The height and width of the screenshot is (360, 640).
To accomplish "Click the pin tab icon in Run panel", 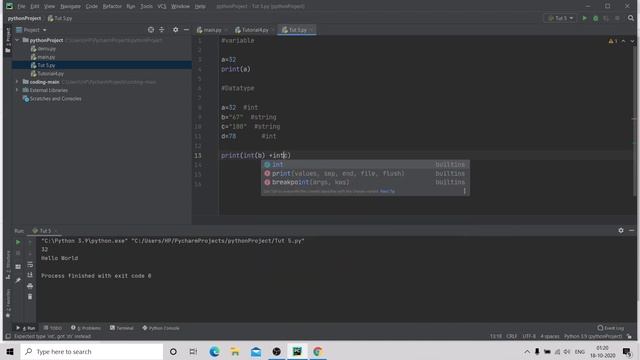I will coord(18,280).
